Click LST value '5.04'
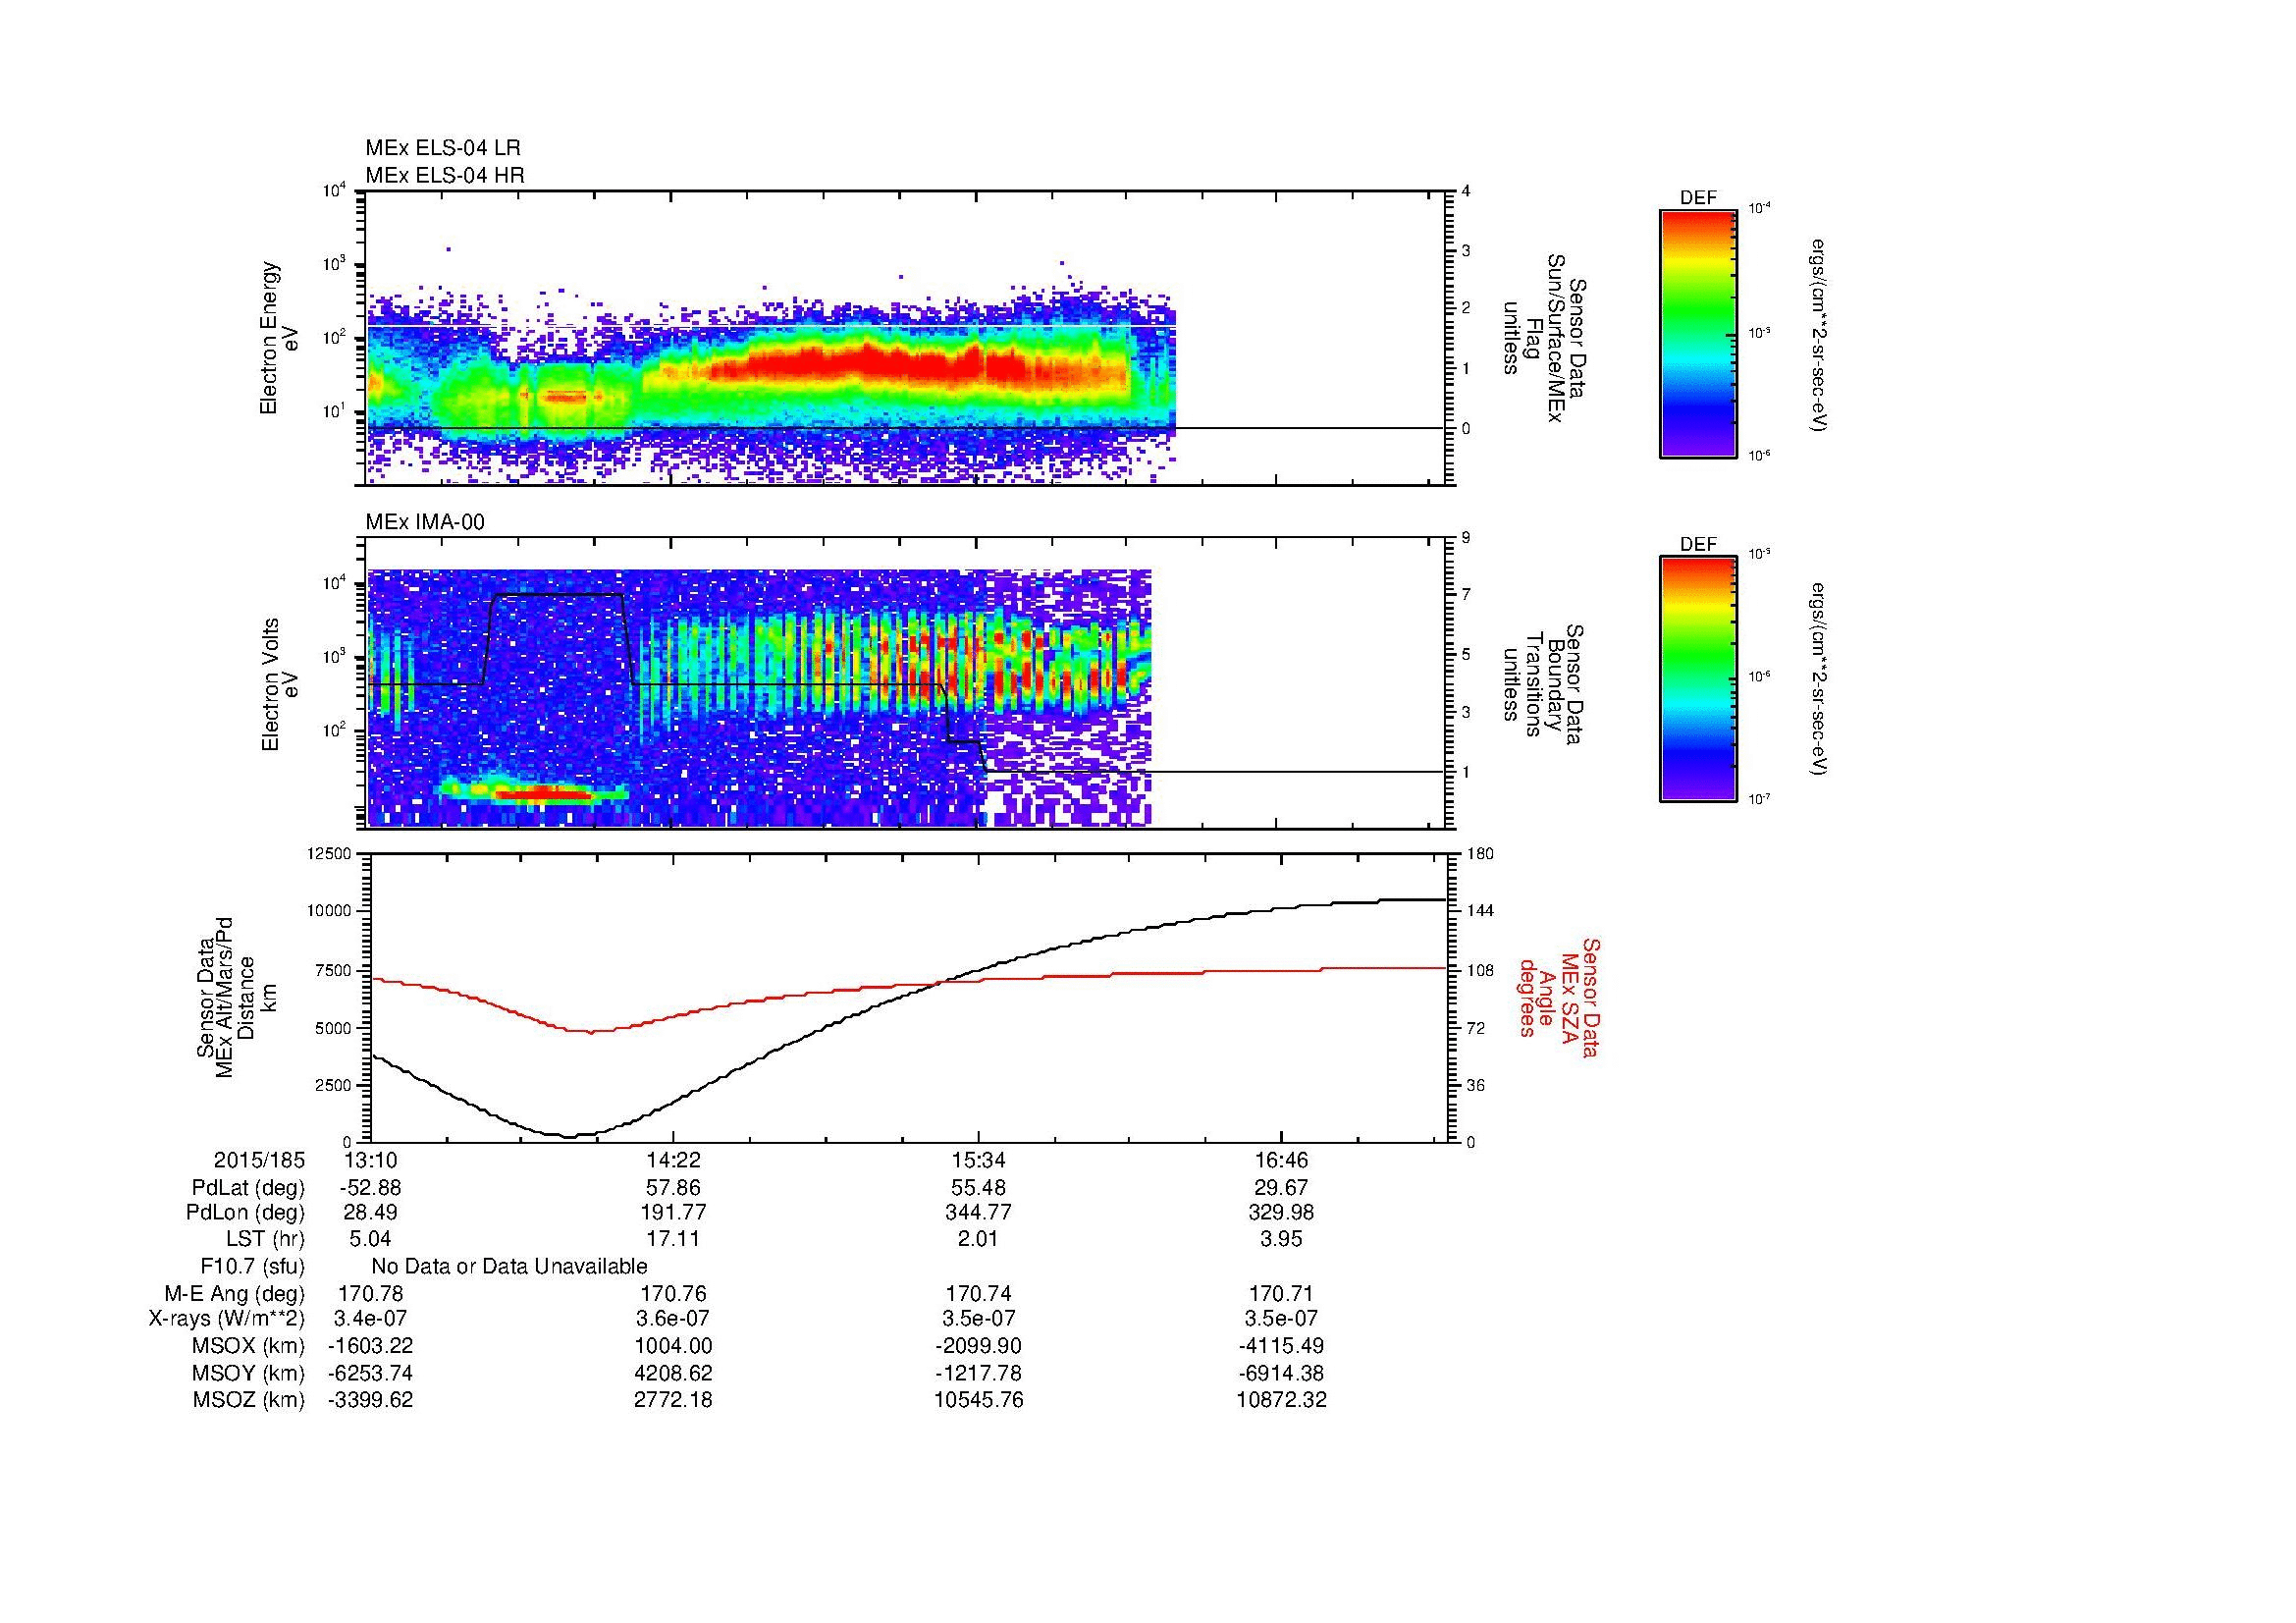The width and height of the screenshot is (2296, 1623). [371, 1240]
